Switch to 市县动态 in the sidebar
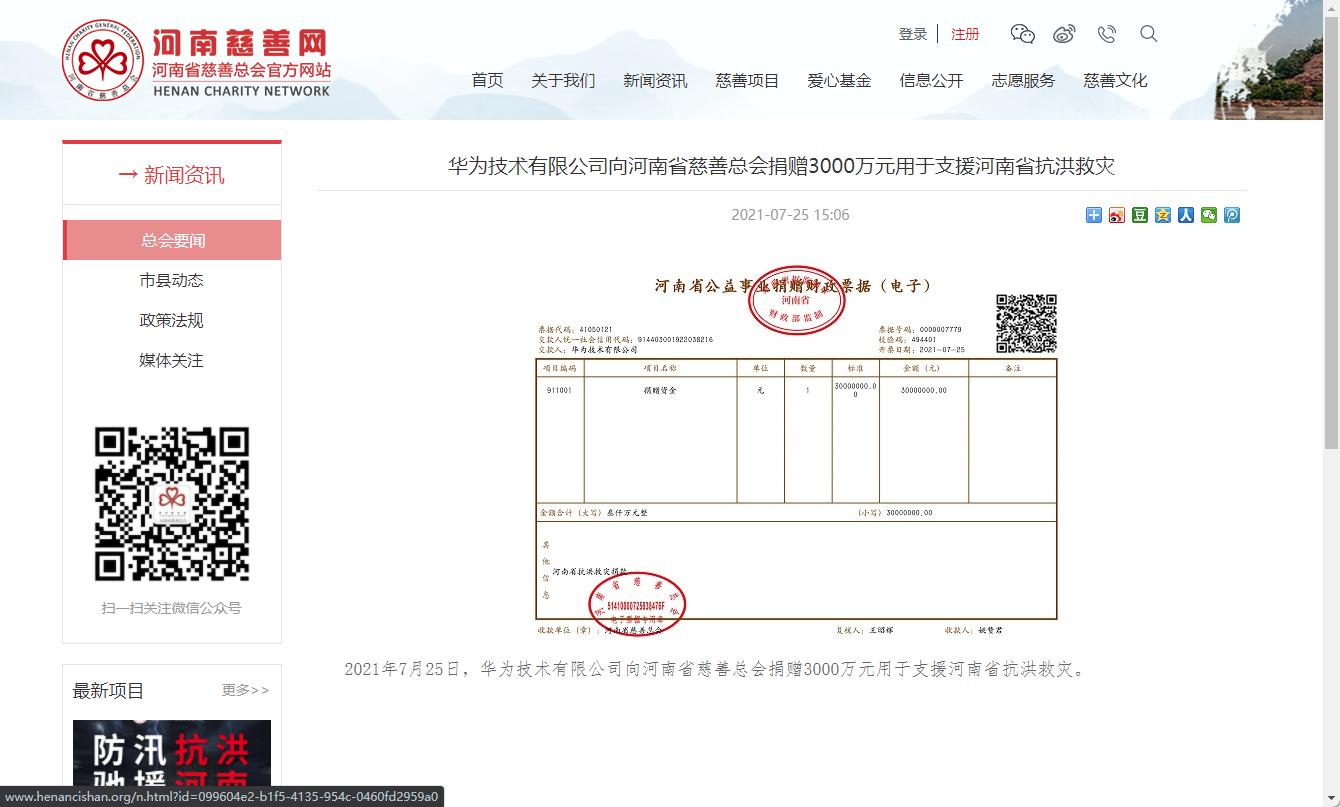The width and height of the screenshot is (1340, 807). pyautogui.click(x=171, y=280)
